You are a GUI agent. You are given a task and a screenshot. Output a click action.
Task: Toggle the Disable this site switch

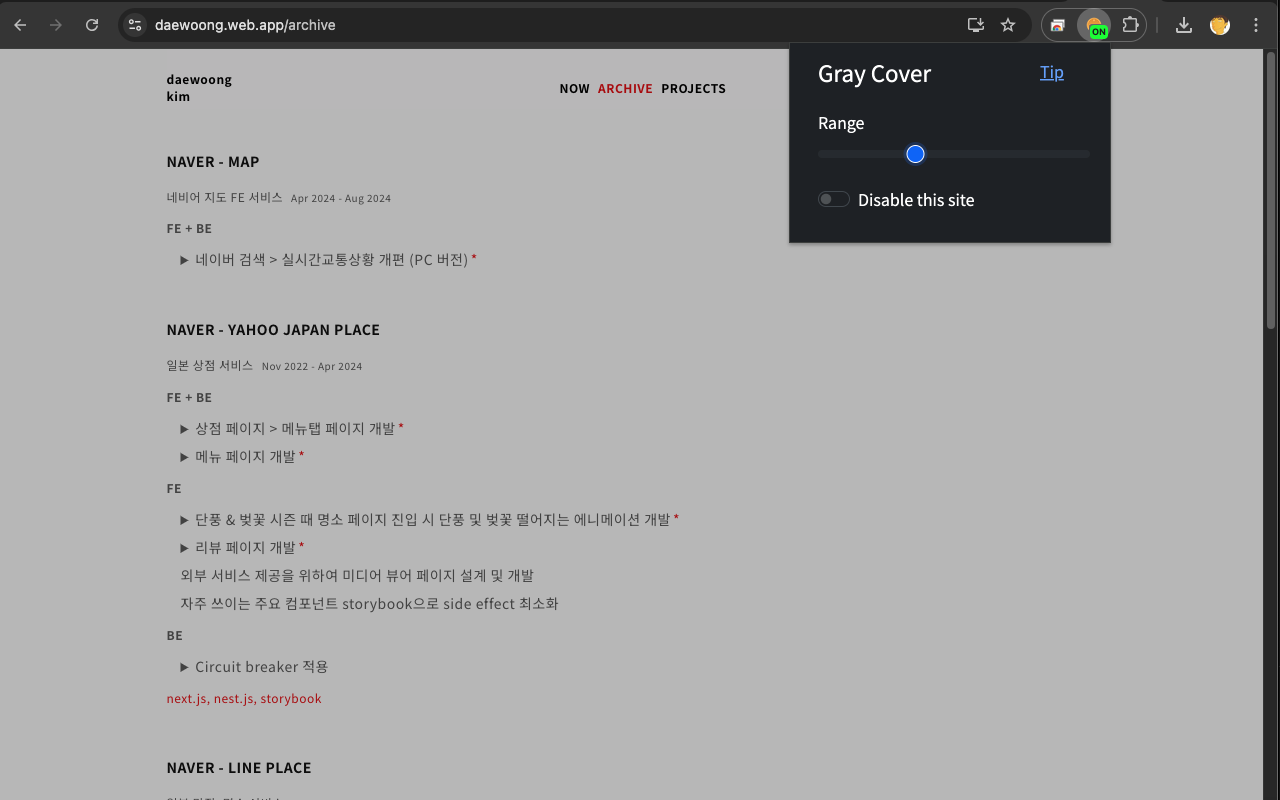click(833, 198)
